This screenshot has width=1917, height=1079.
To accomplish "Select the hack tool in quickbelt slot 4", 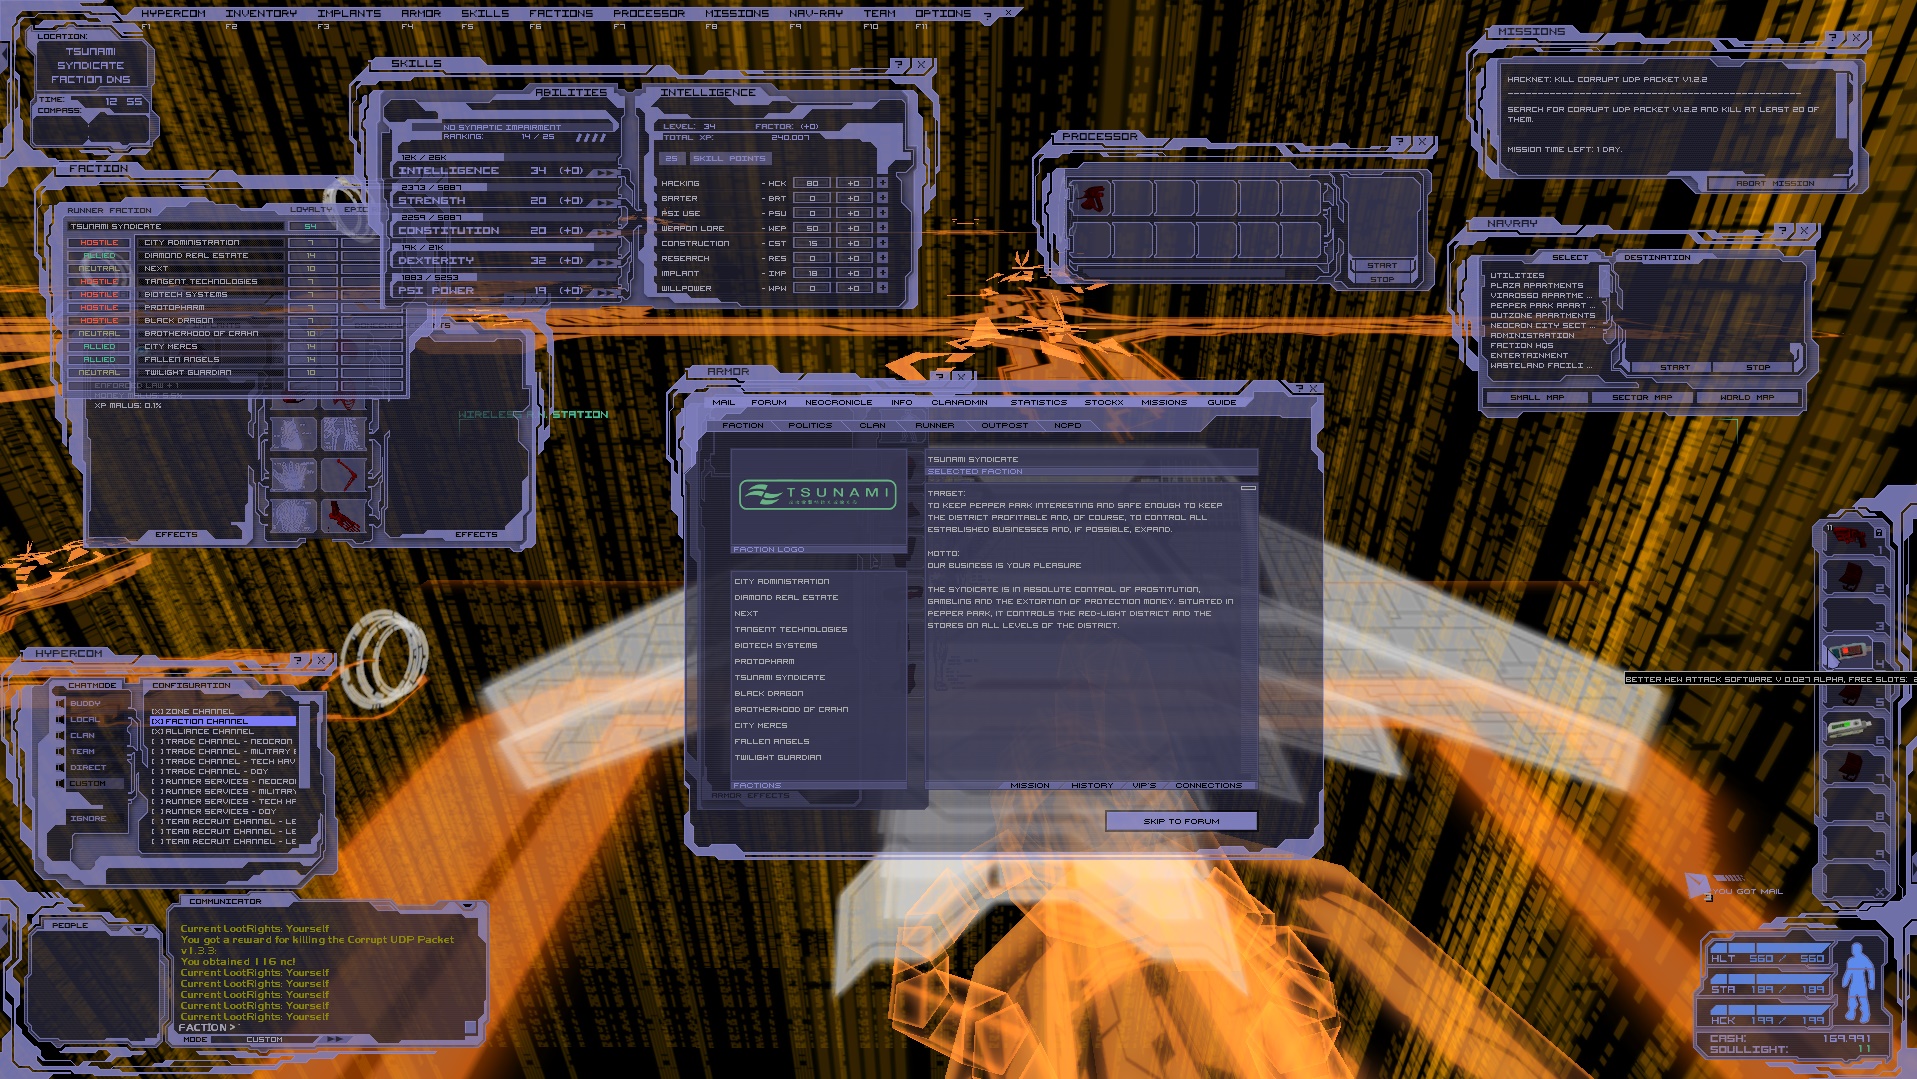I will tap(1848, 653).
